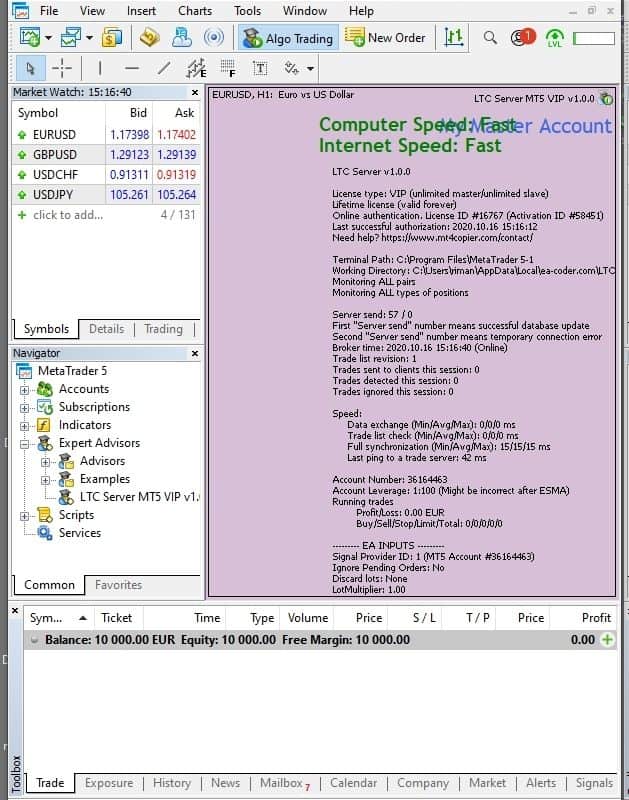Open the Data Window gold icon
Screen dimensions: 629x800
(x=149, y=37)
